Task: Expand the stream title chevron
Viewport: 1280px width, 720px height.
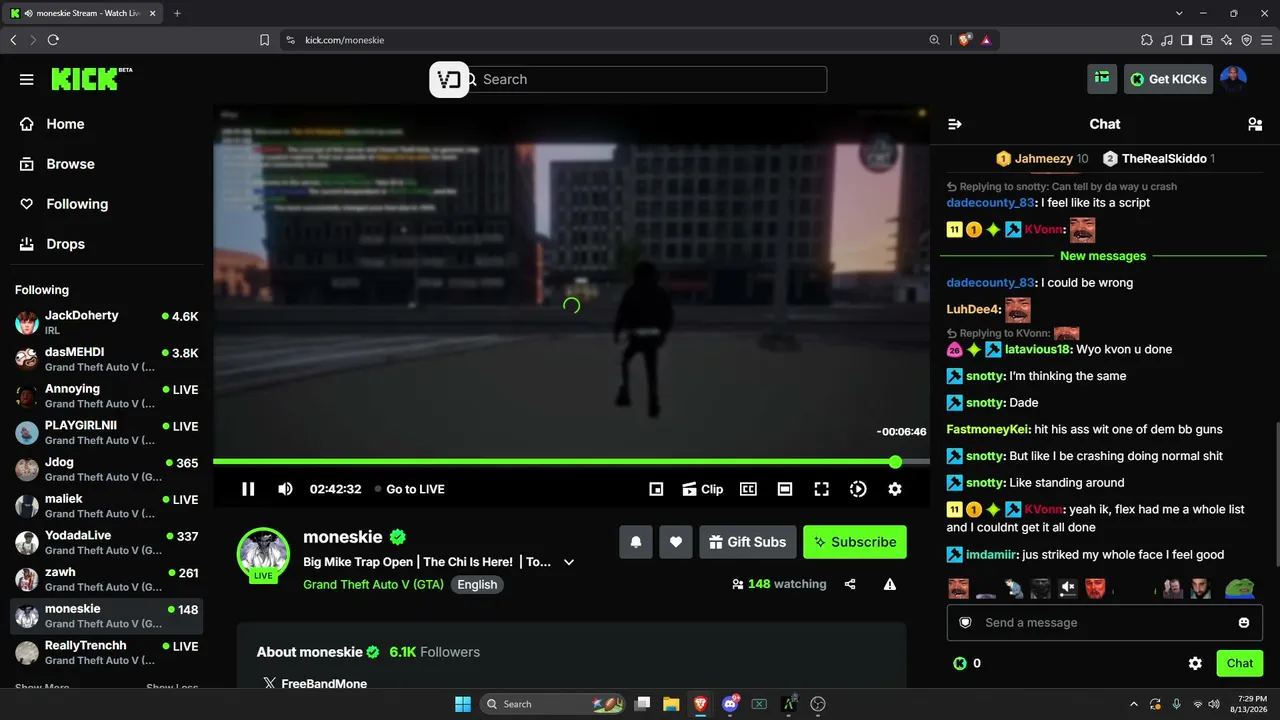Action: coord(569,562)
